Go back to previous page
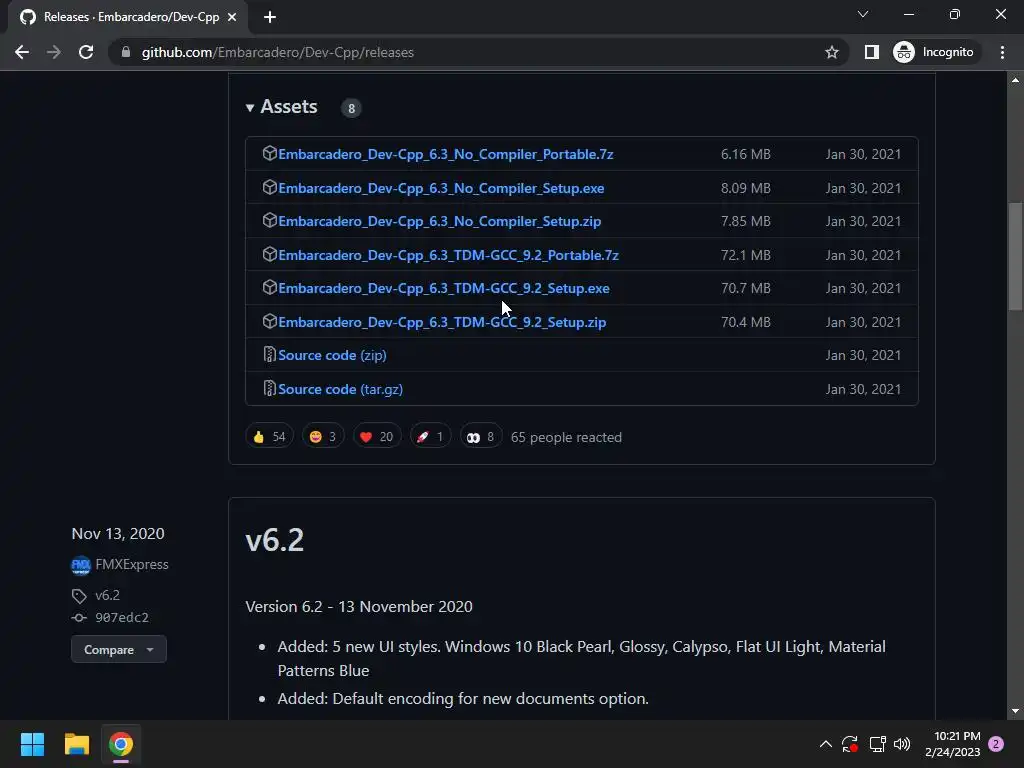1024x768 pixels. coord(22,52)
